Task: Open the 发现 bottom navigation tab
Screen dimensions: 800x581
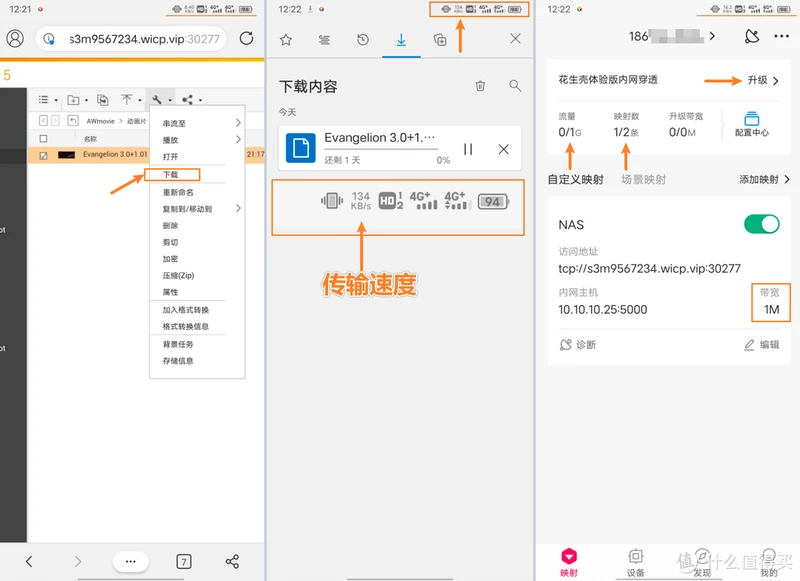Action: coord(703,562)
